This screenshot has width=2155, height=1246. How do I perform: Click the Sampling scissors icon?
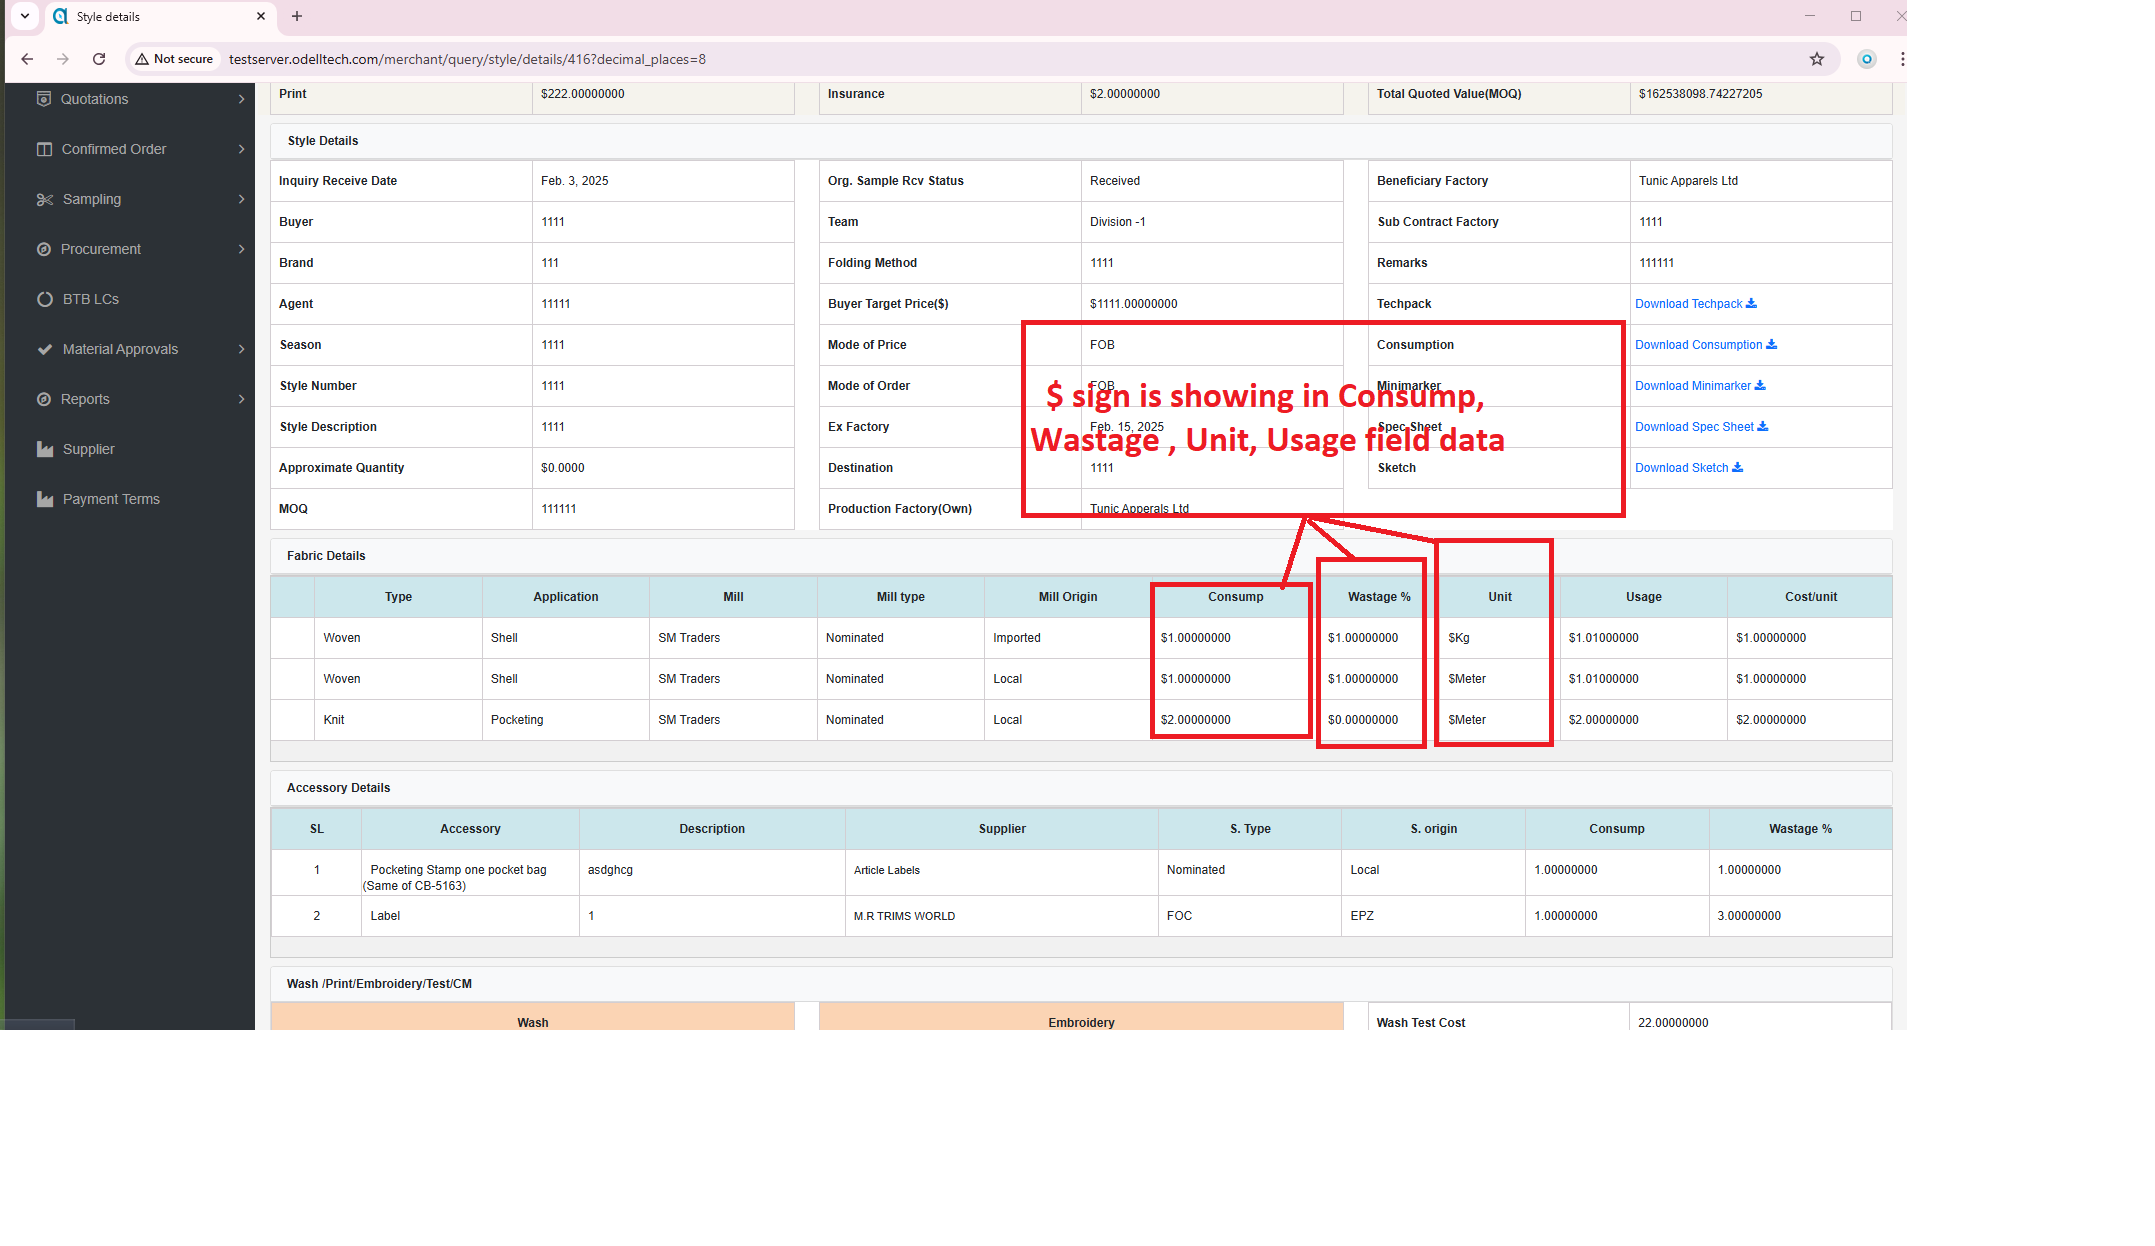point(44,199)
